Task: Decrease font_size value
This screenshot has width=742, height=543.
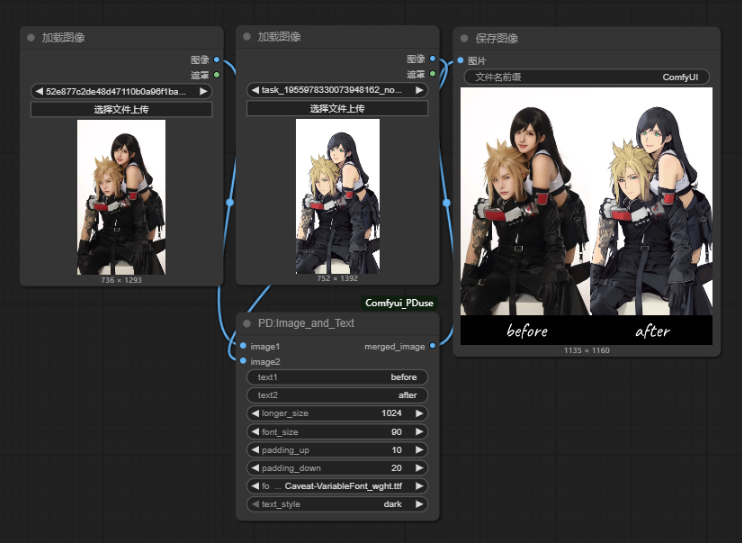Action: pyautogui.click(x=255, y=432)
